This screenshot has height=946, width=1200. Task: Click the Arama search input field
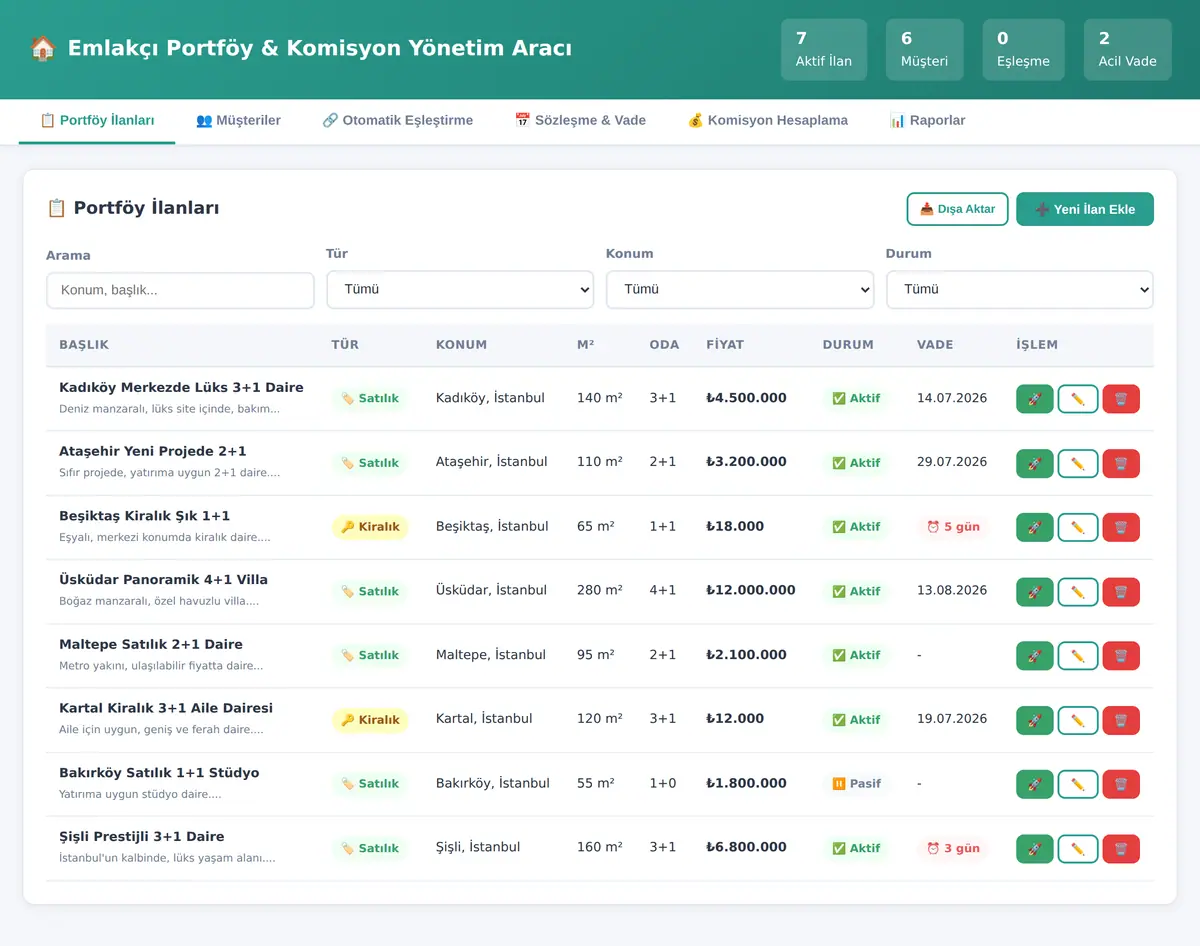point(180,291)
